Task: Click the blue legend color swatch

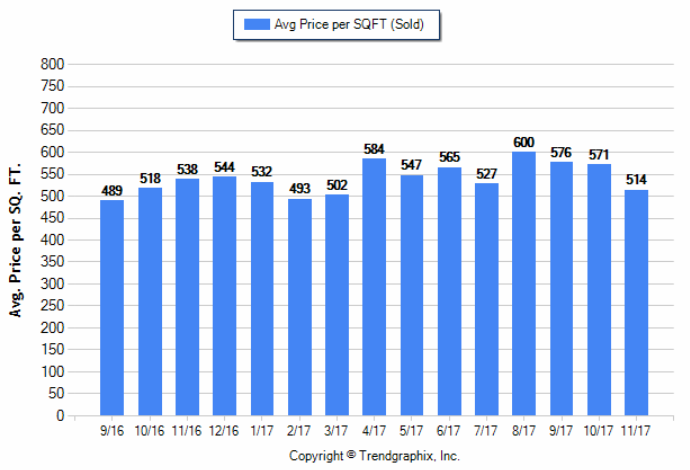Action: click(255, 25)
